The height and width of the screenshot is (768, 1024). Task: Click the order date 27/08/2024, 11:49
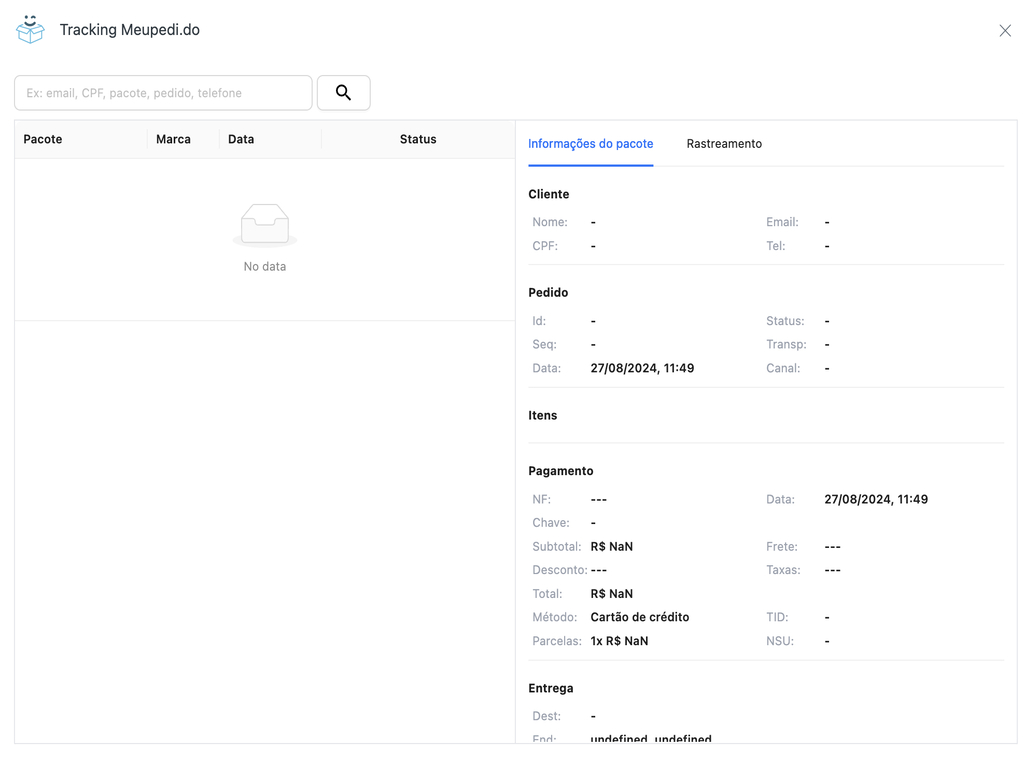click(x=641, y=367)
